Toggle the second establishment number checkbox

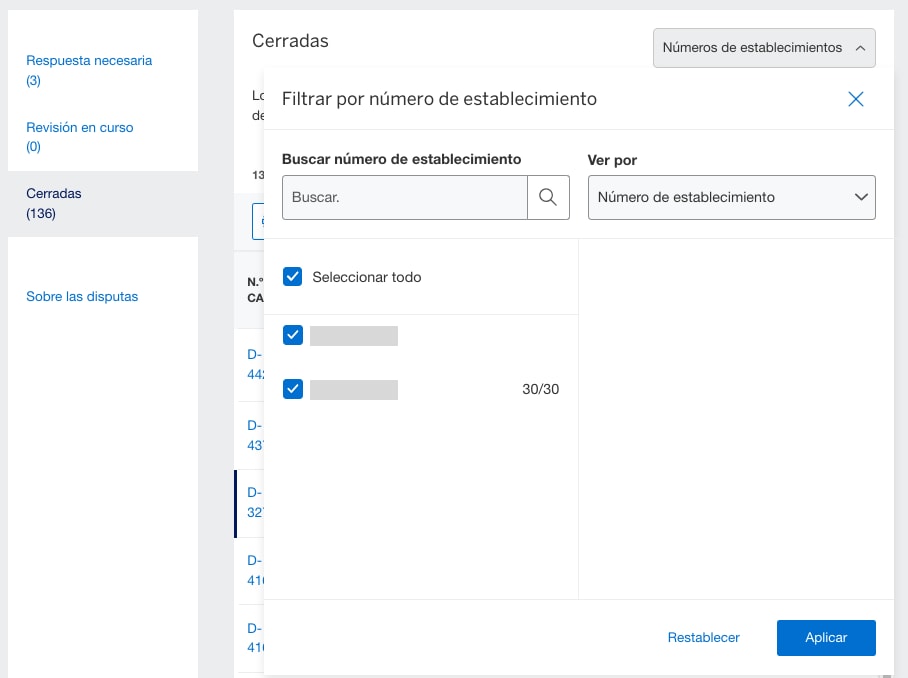[x=293, y=389]
